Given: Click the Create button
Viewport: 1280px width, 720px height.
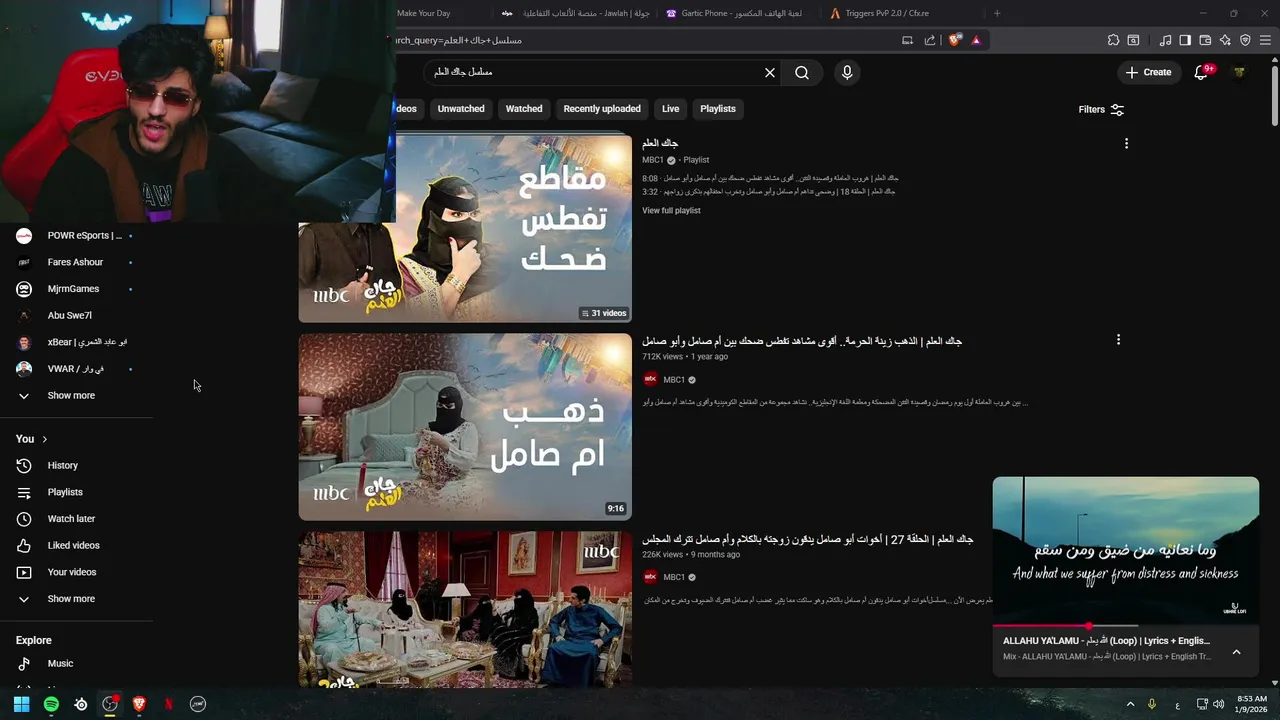Looking at the screenshot, I should coord(1148,72).
